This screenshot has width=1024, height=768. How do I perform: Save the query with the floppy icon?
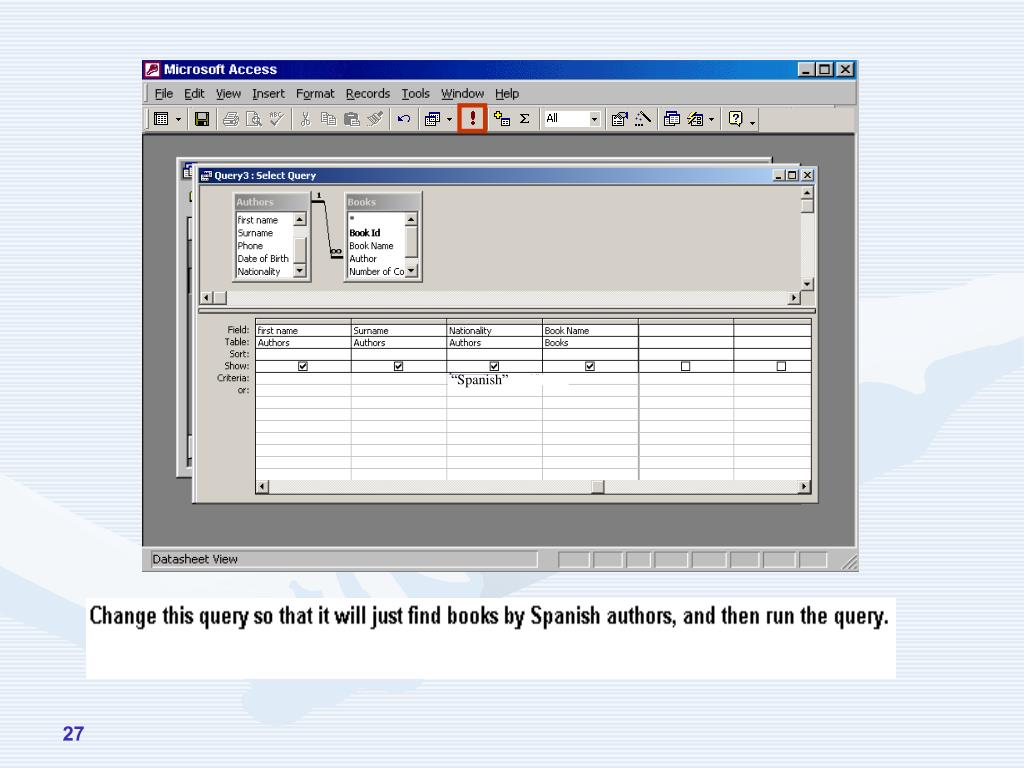tap(202, 119)
